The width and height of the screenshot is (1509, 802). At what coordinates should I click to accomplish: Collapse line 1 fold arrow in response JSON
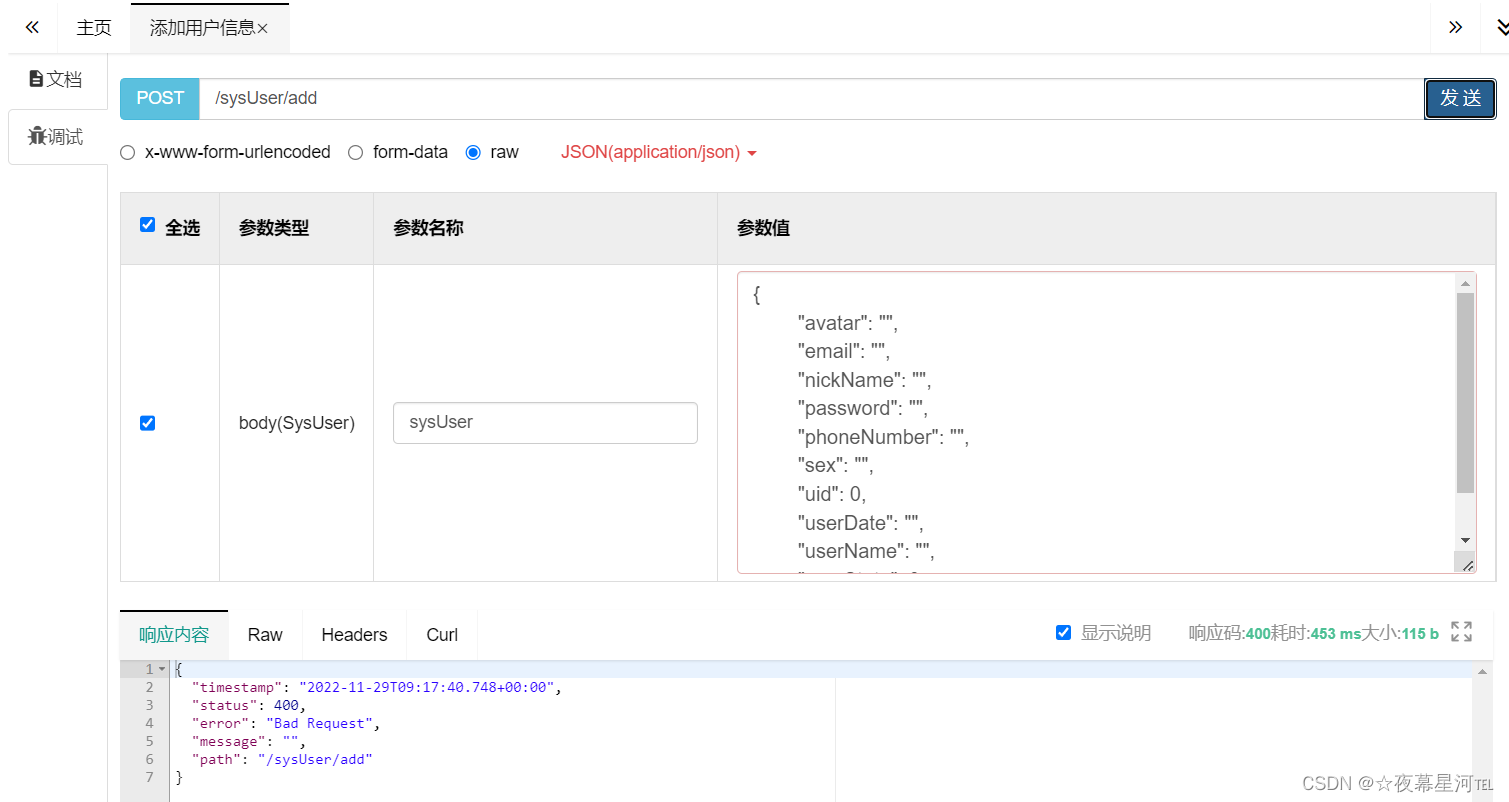(x=162, y=669)
